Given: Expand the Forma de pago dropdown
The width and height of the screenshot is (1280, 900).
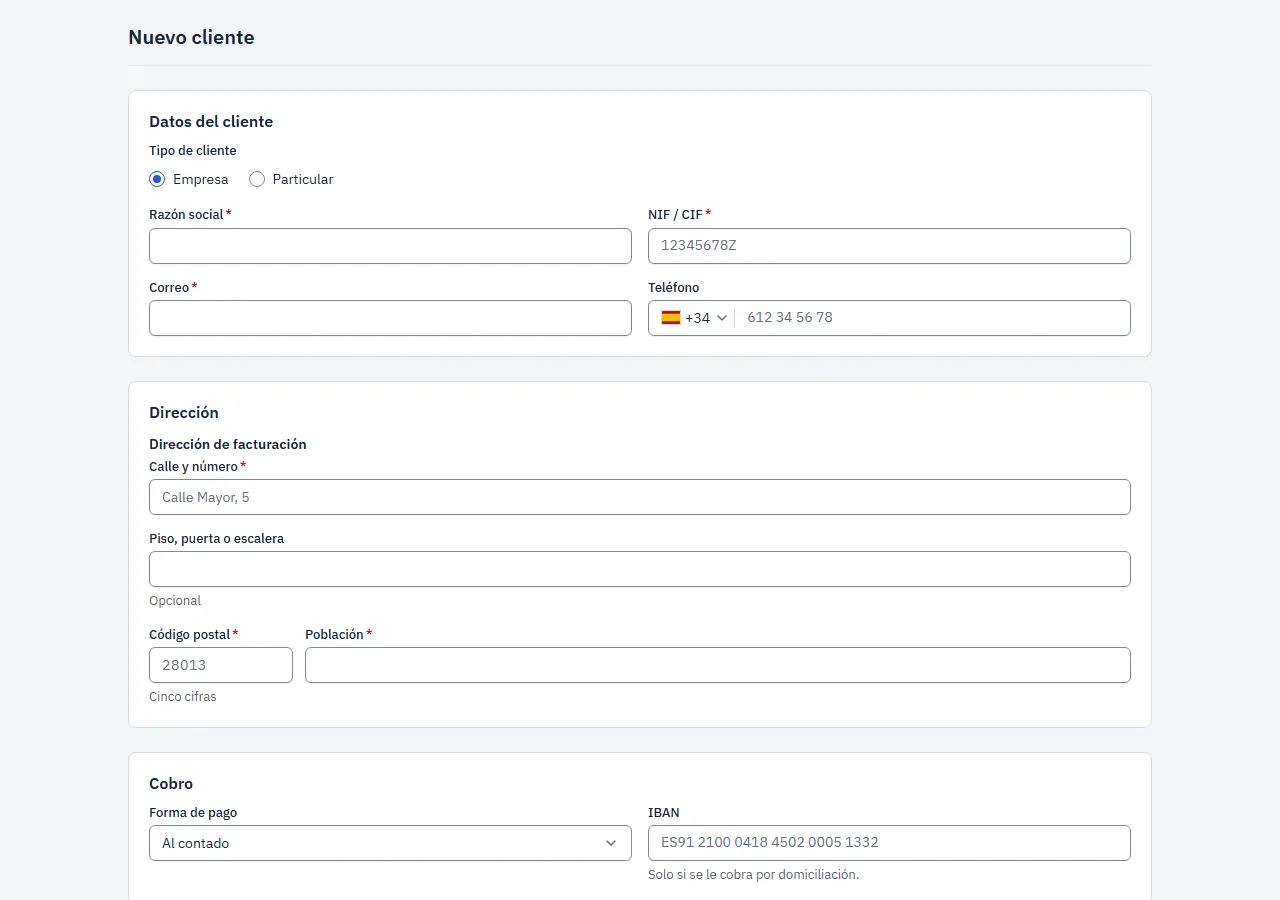Looking at the screenshot, I should [390, 843].
